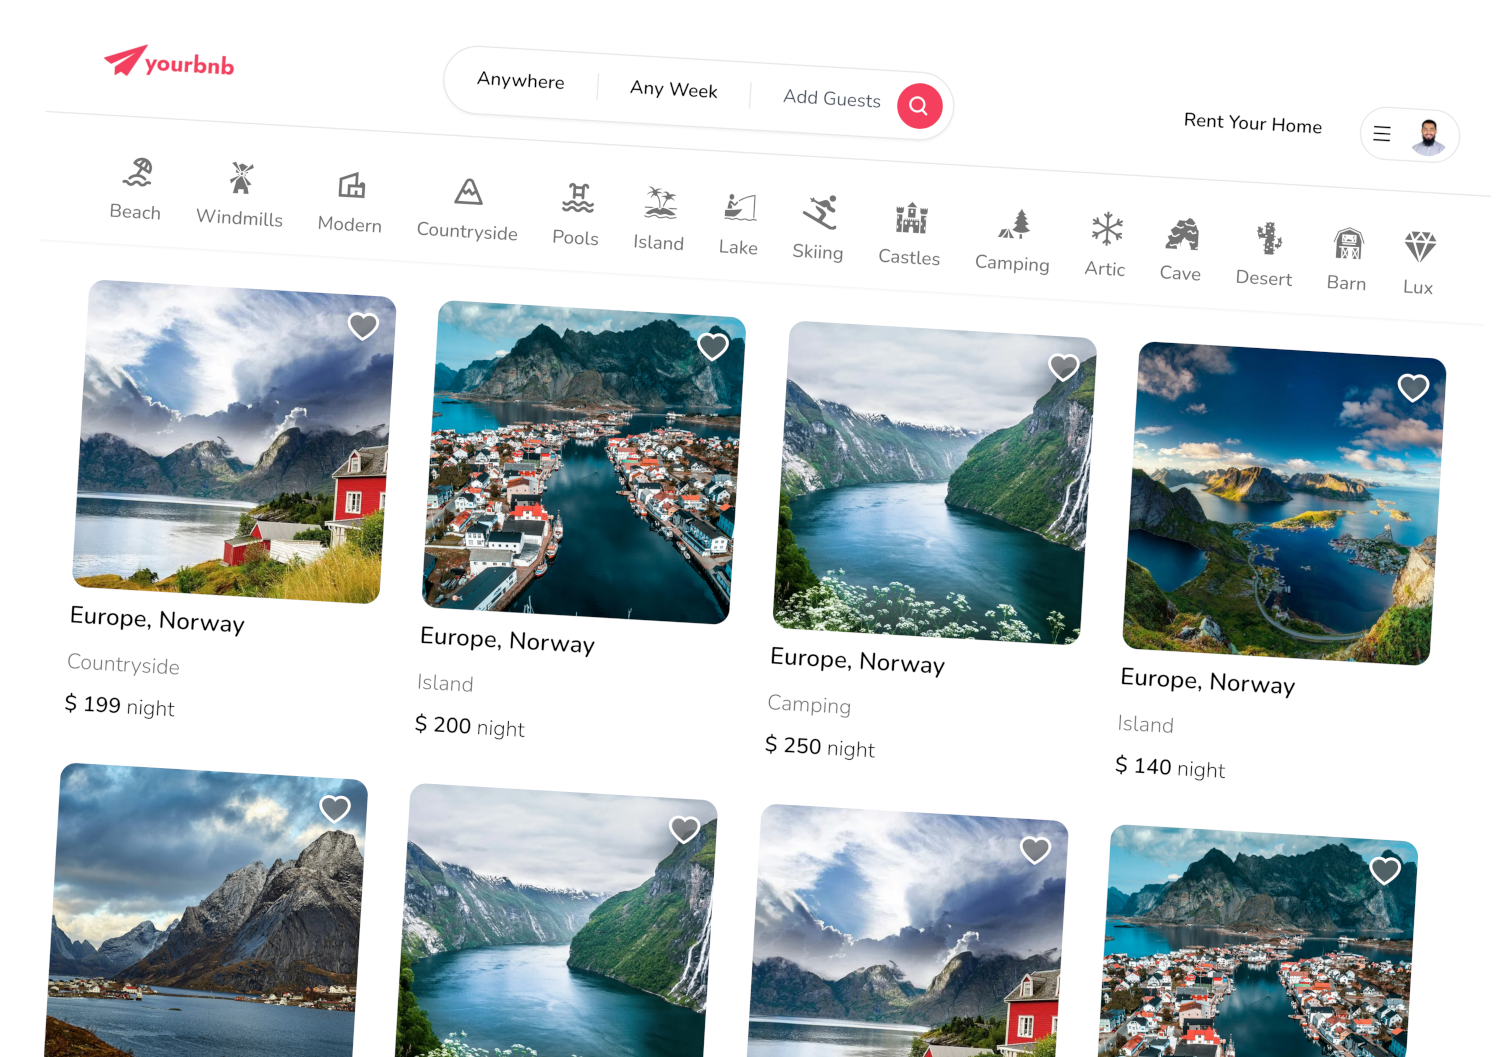The height and width of the screenshot is (1057, 1500).
Task: Select the Barn category icon
Action: pyautogui.click(x=1349, y=243)
